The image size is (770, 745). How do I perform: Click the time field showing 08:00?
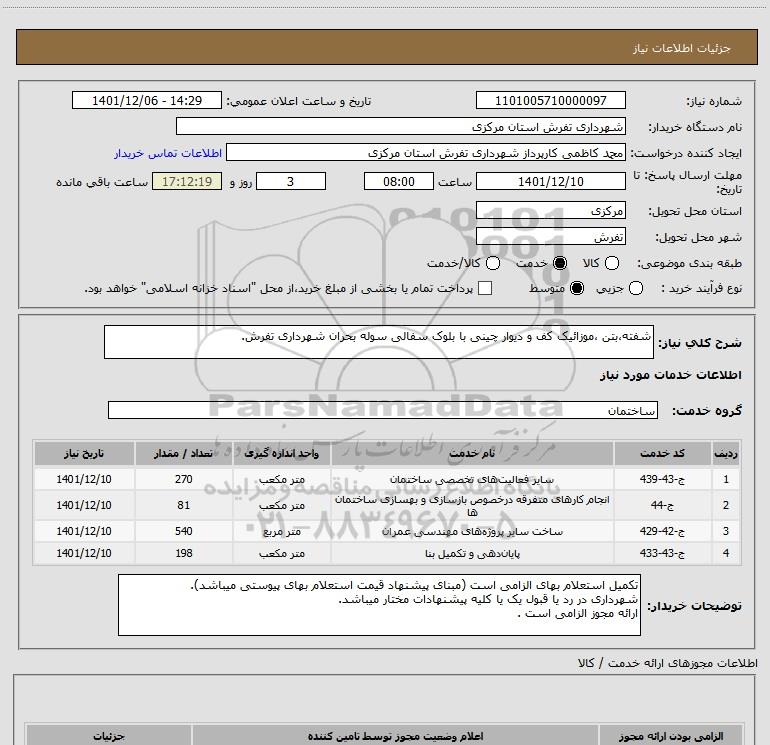[399, 181]
